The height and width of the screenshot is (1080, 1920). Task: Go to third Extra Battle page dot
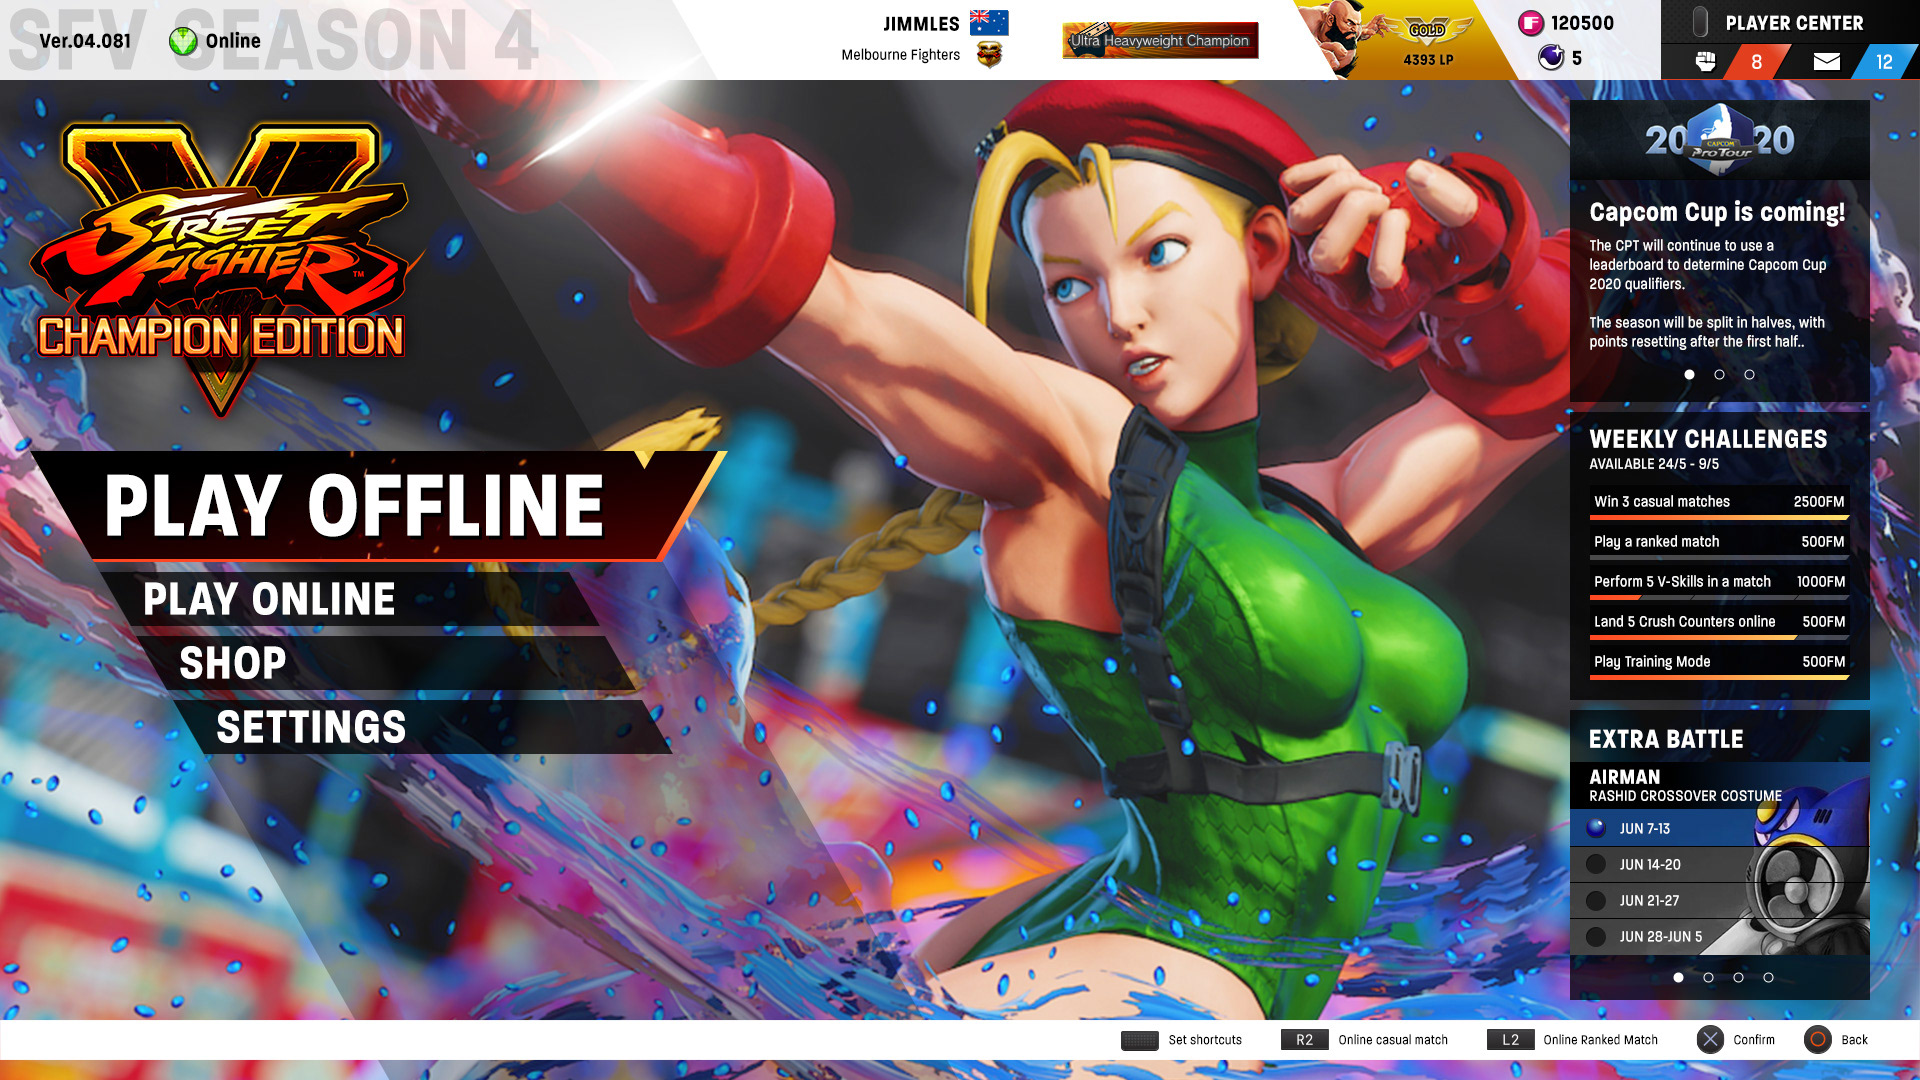(1738, 977)
